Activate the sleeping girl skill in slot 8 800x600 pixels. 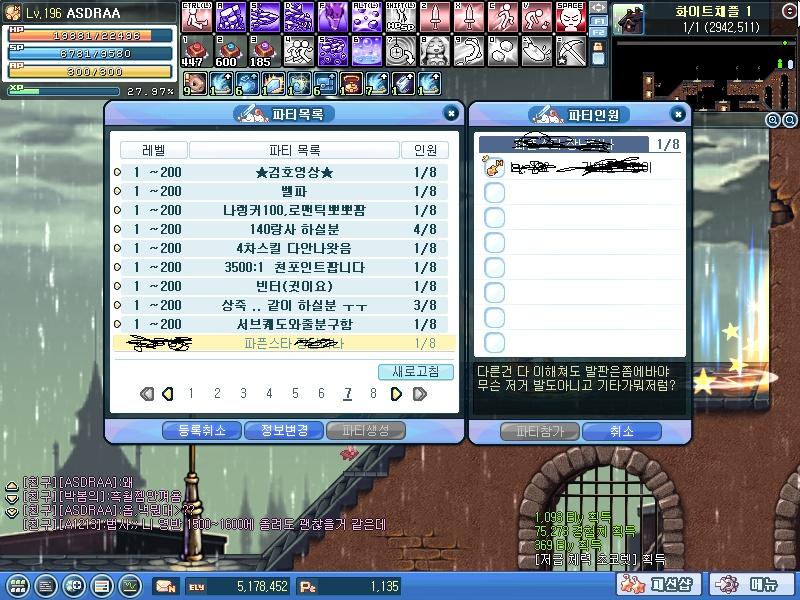435,51
